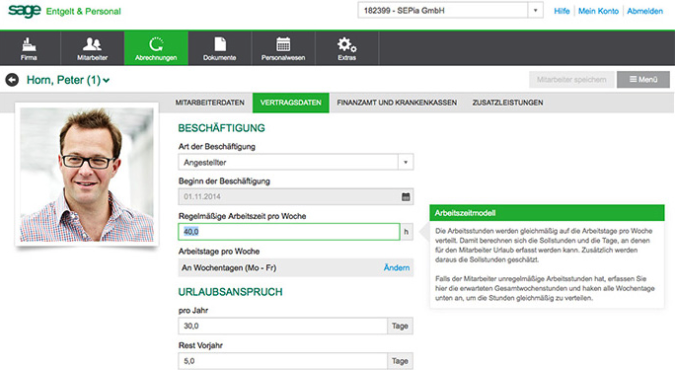
Task: Expand the Horn, Peter (1) employee chevron
Action: 106,80
